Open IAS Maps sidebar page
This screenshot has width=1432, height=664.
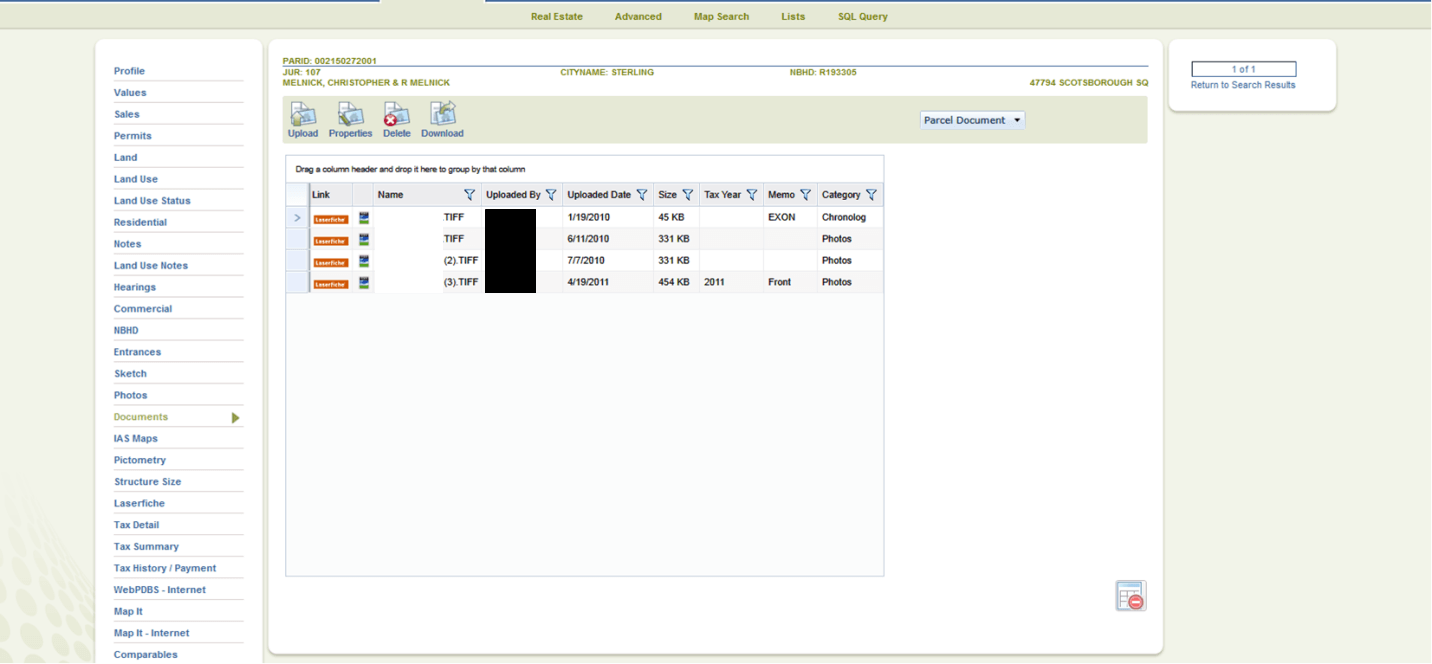pos(136,439)
